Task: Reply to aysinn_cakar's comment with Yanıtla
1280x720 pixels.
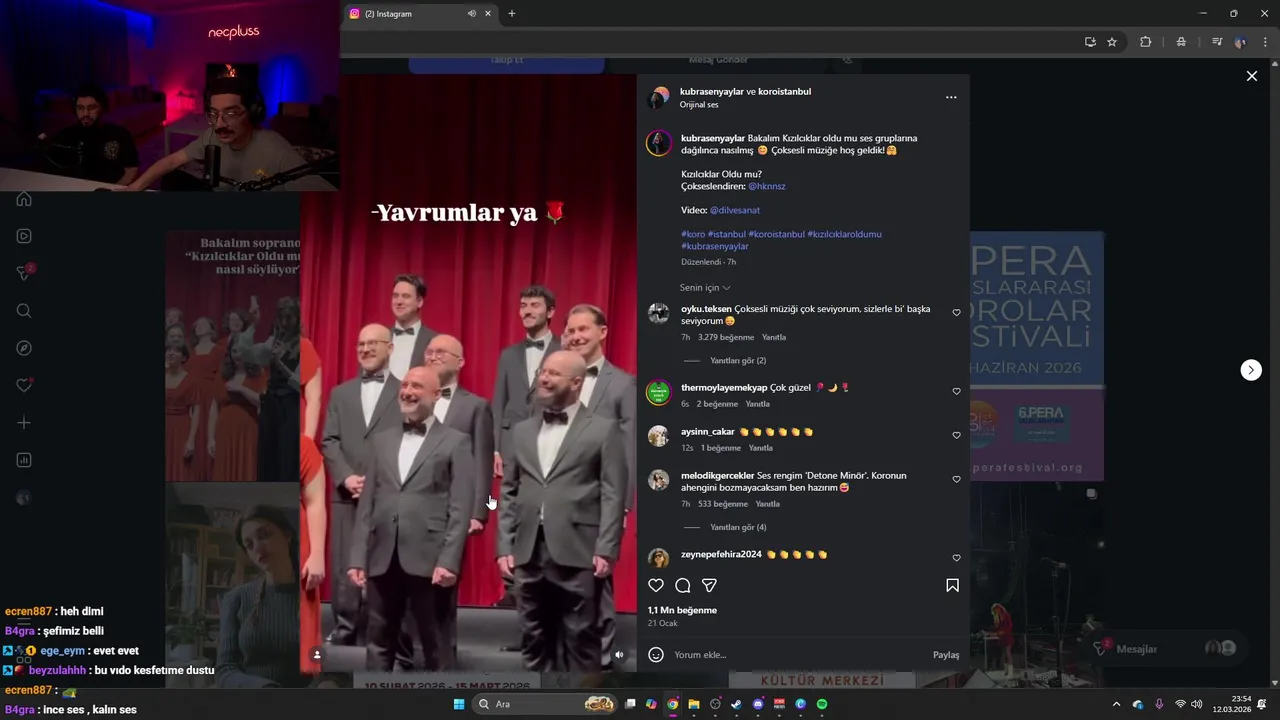Action: click(761, 448)
